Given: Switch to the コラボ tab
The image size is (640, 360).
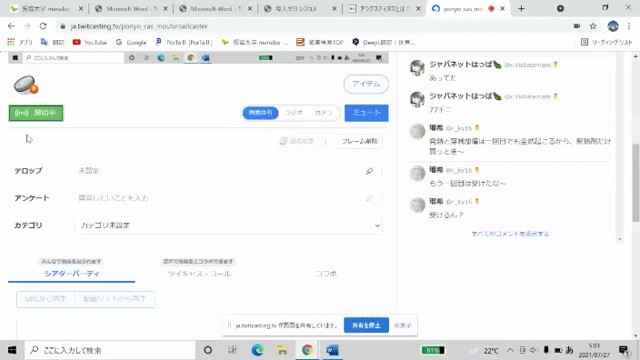Looking at the screenshot, I should (326, 273).
